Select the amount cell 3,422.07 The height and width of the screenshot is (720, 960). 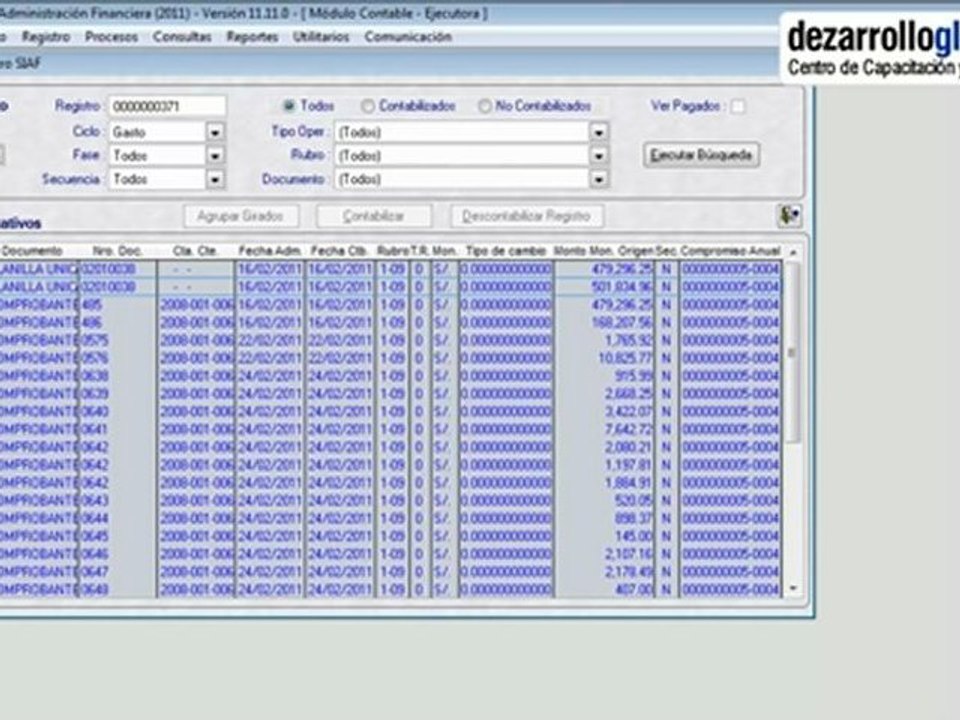(604, 411)
